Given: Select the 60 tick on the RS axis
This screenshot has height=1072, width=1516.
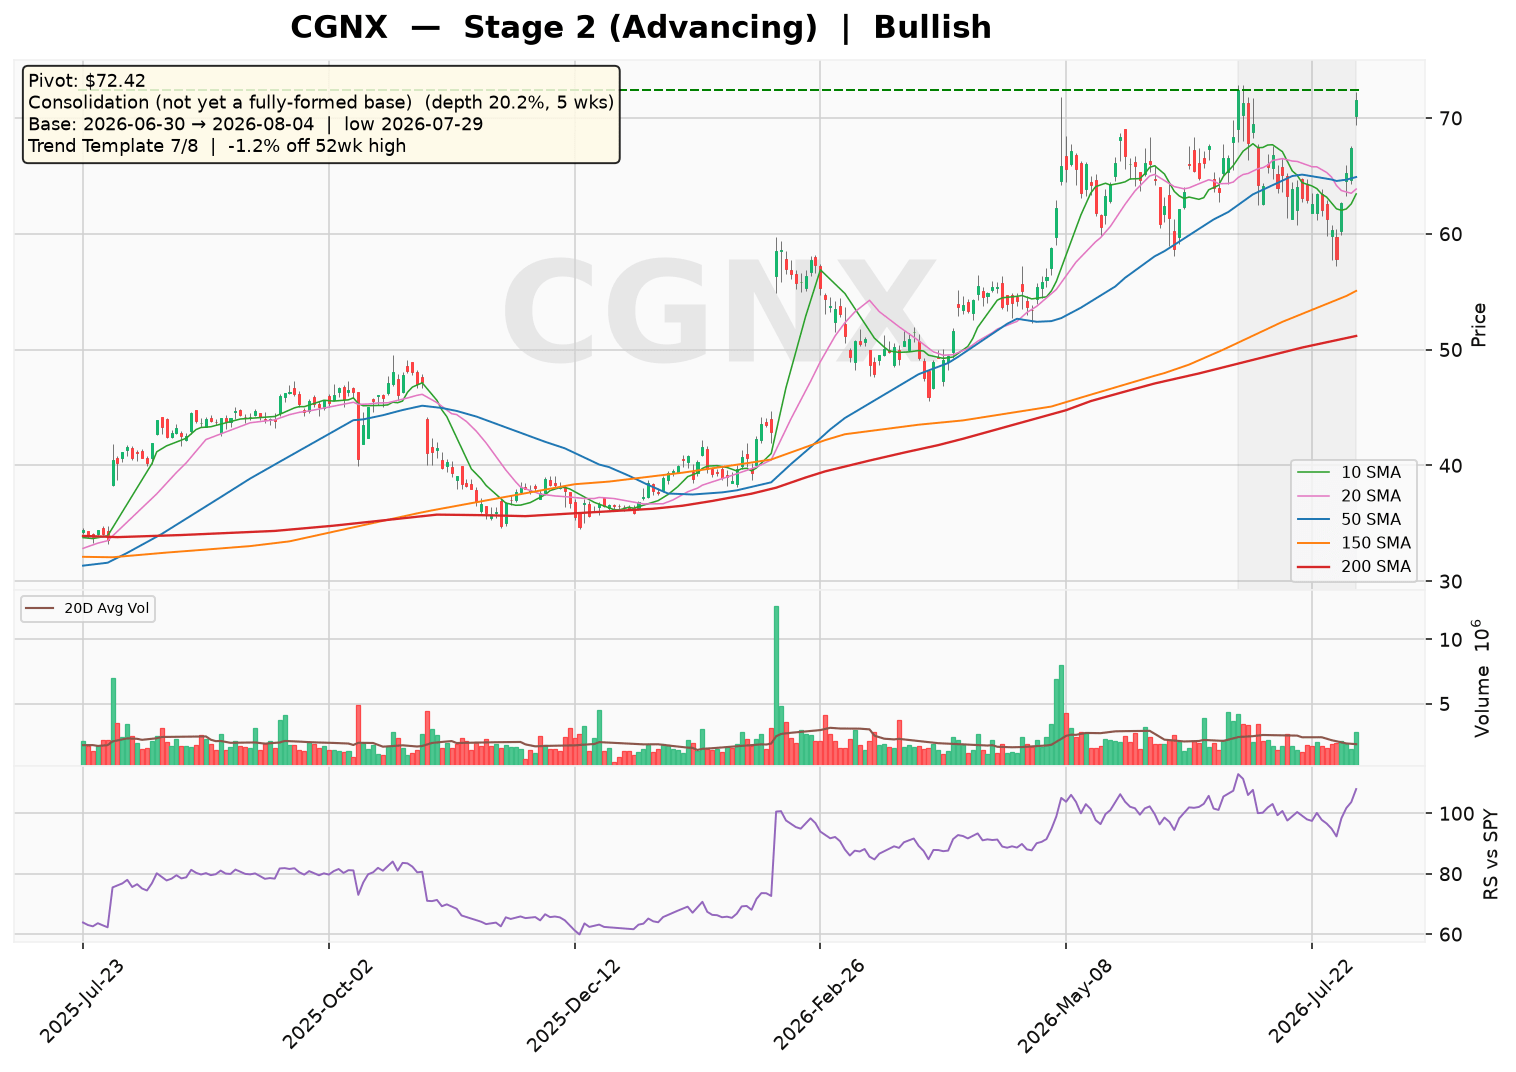Looking at the screenshot, I should (1450, 935).
